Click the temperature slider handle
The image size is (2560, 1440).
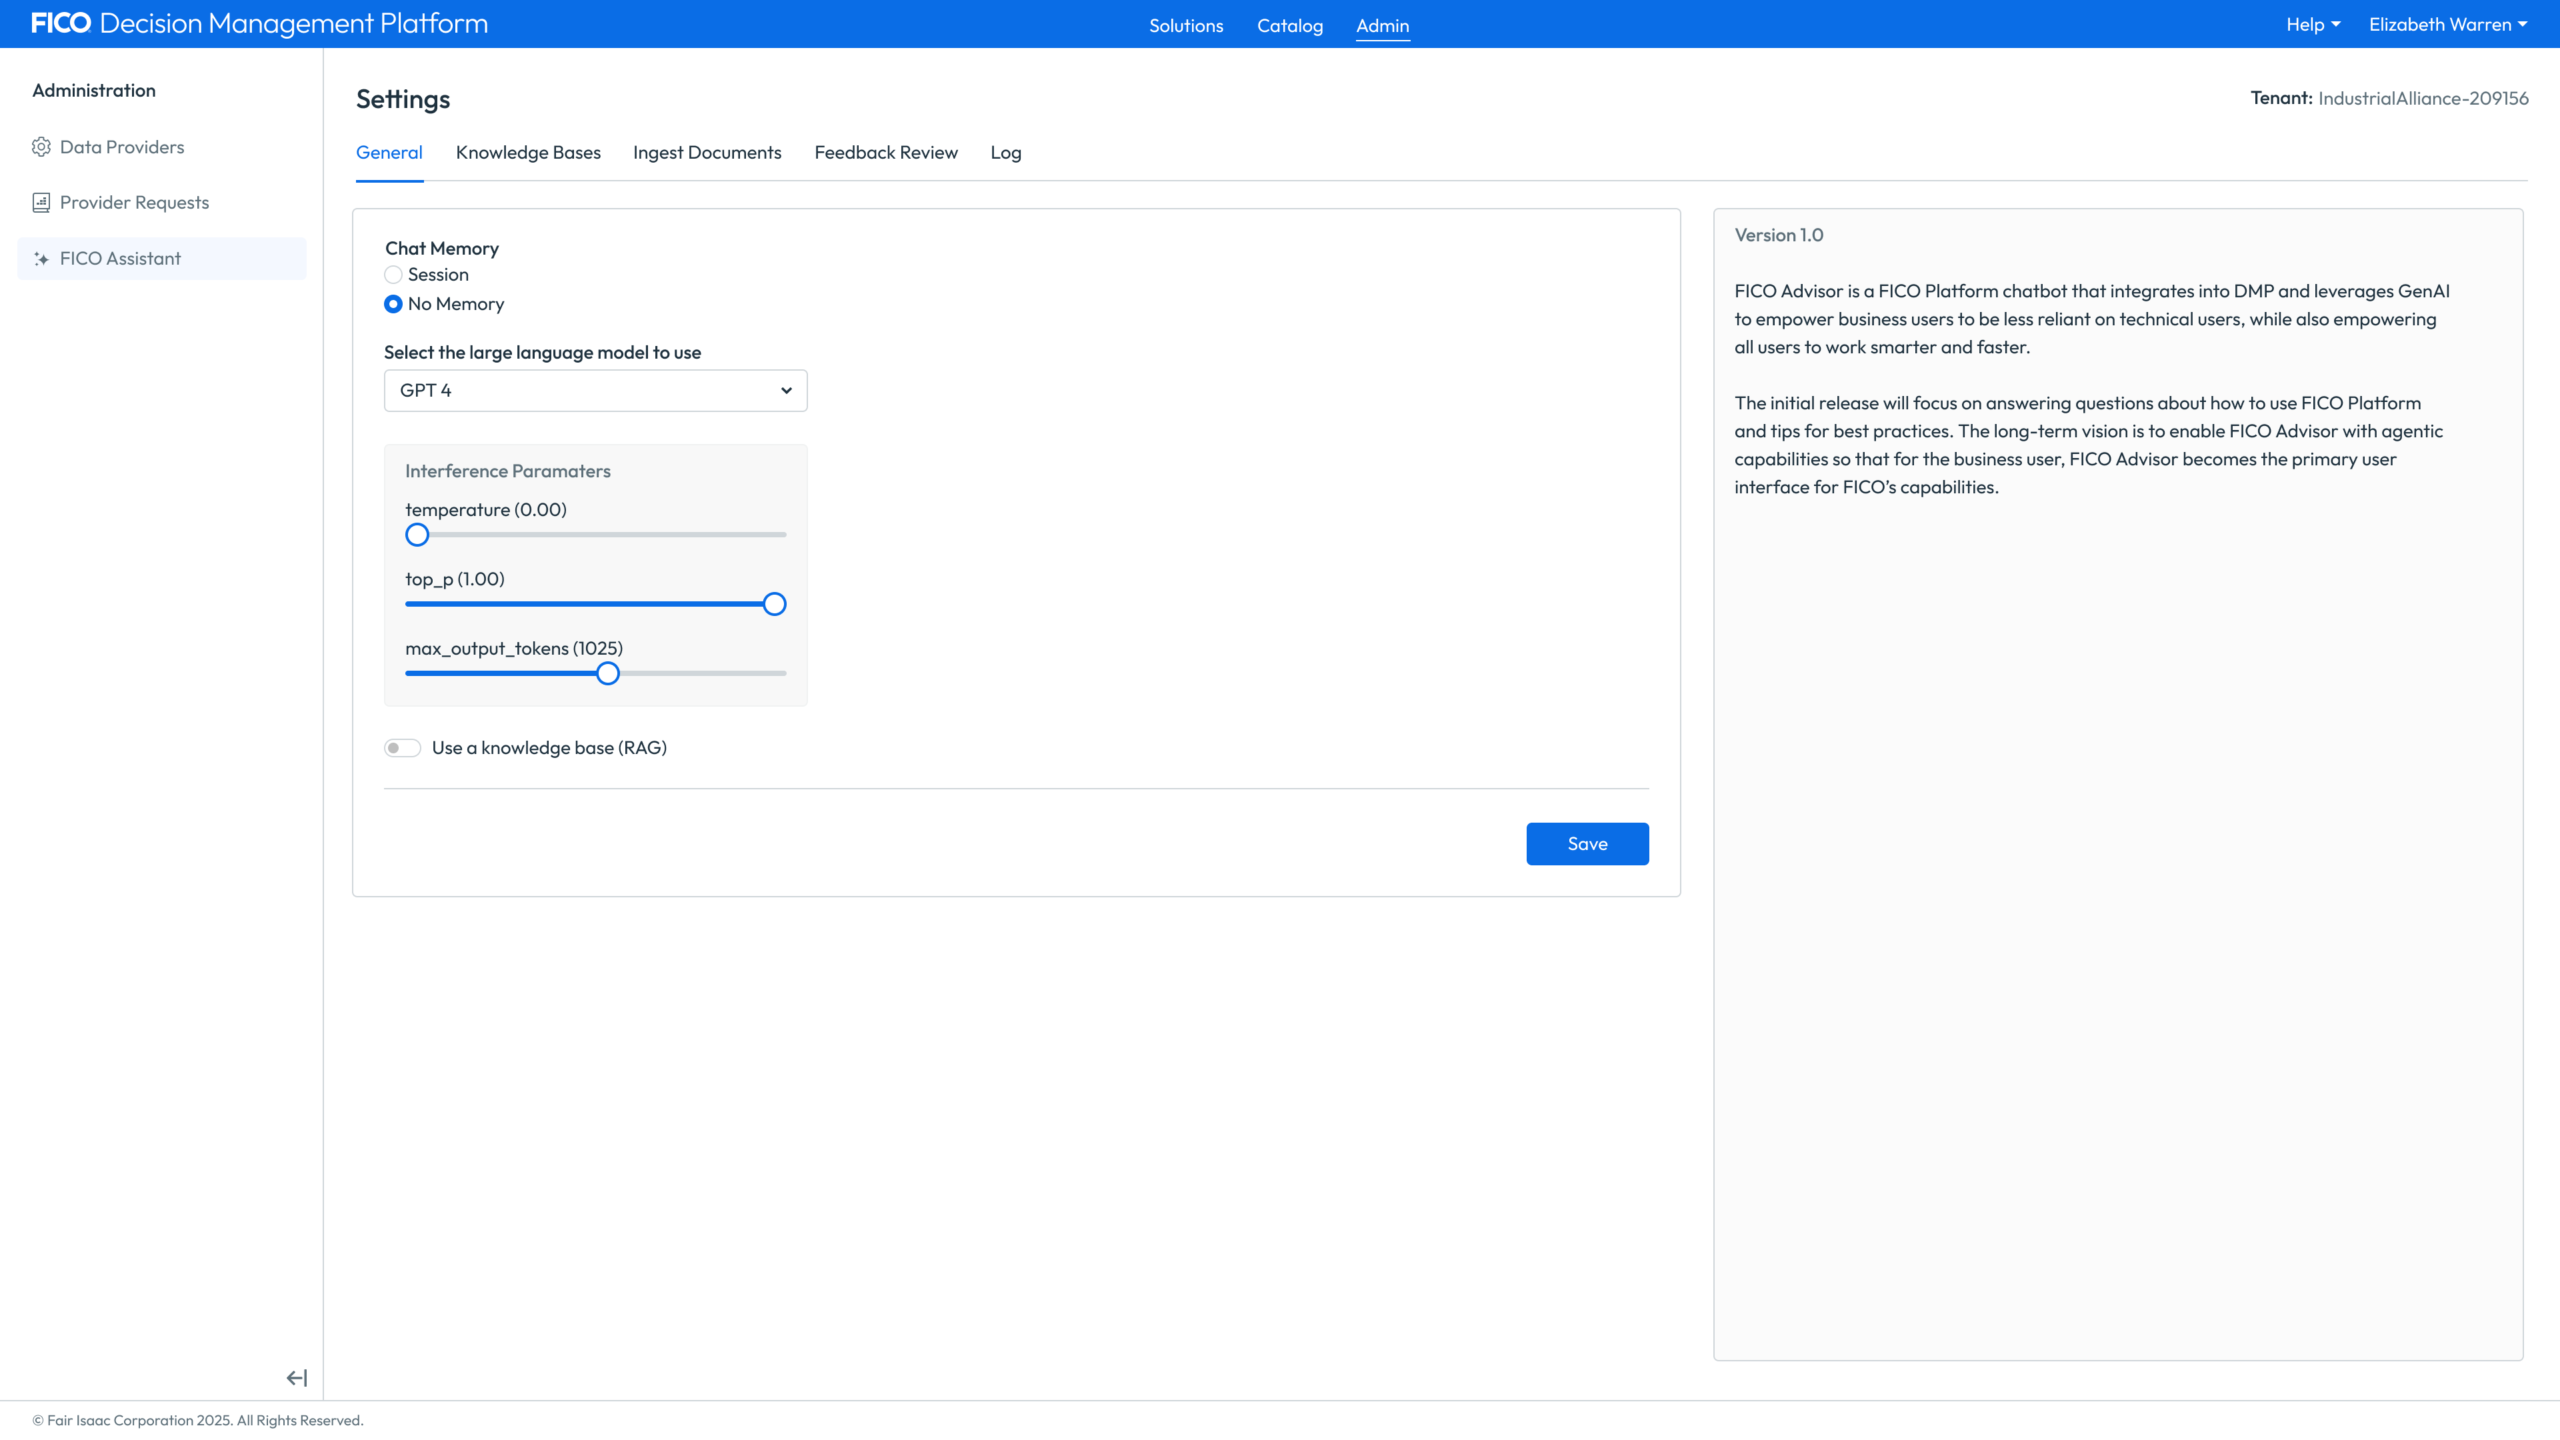pos(417,535)
